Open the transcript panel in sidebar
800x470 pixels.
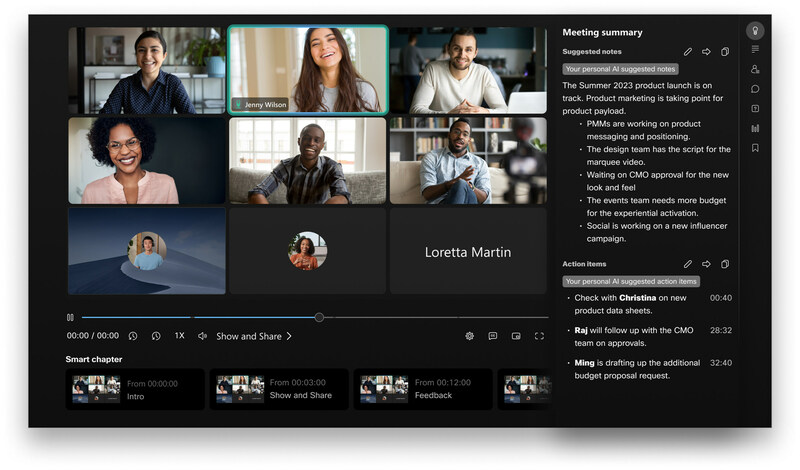(755, 49)
